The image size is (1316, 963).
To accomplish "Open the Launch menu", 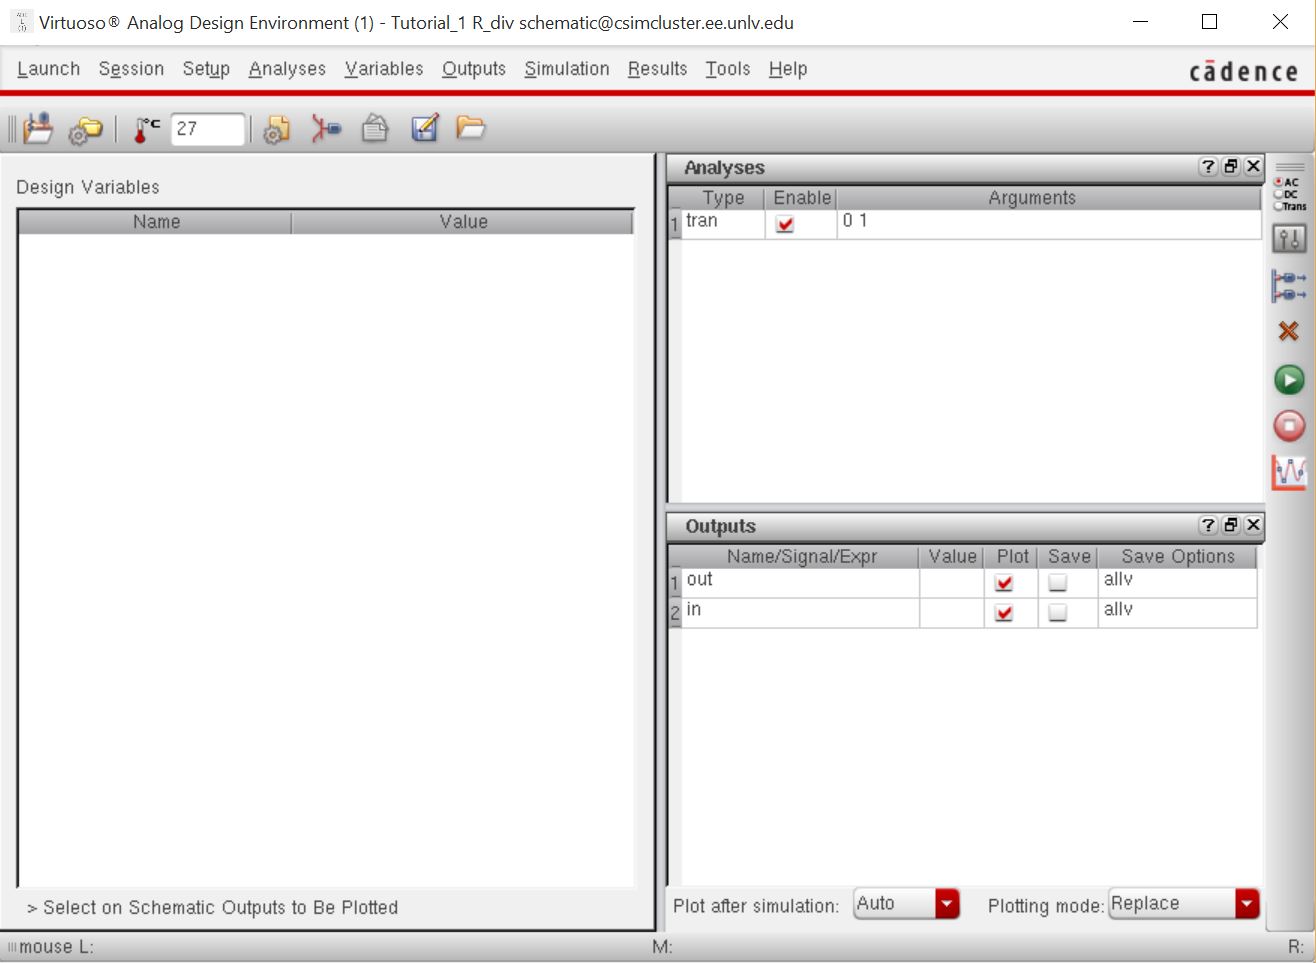I will coord(48,69).
